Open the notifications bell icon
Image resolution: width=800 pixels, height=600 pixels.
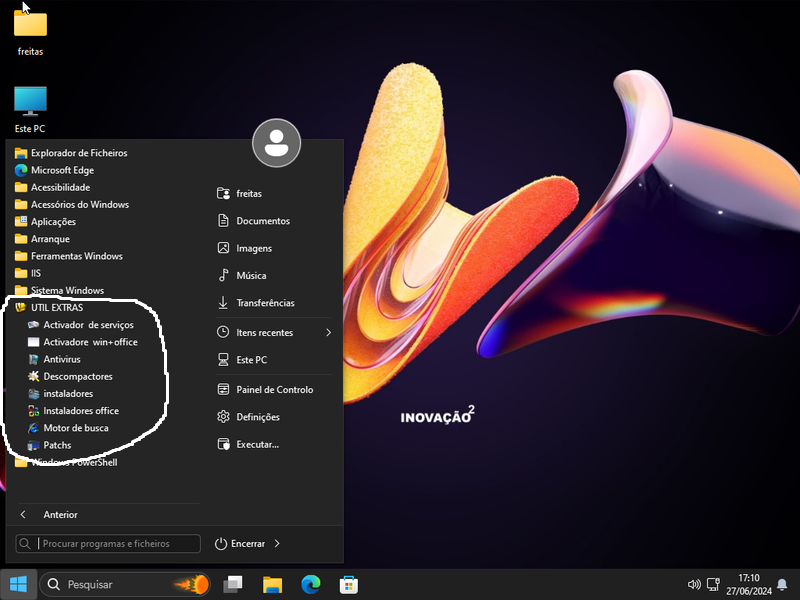pyautogui.click(x=782, y=584)
